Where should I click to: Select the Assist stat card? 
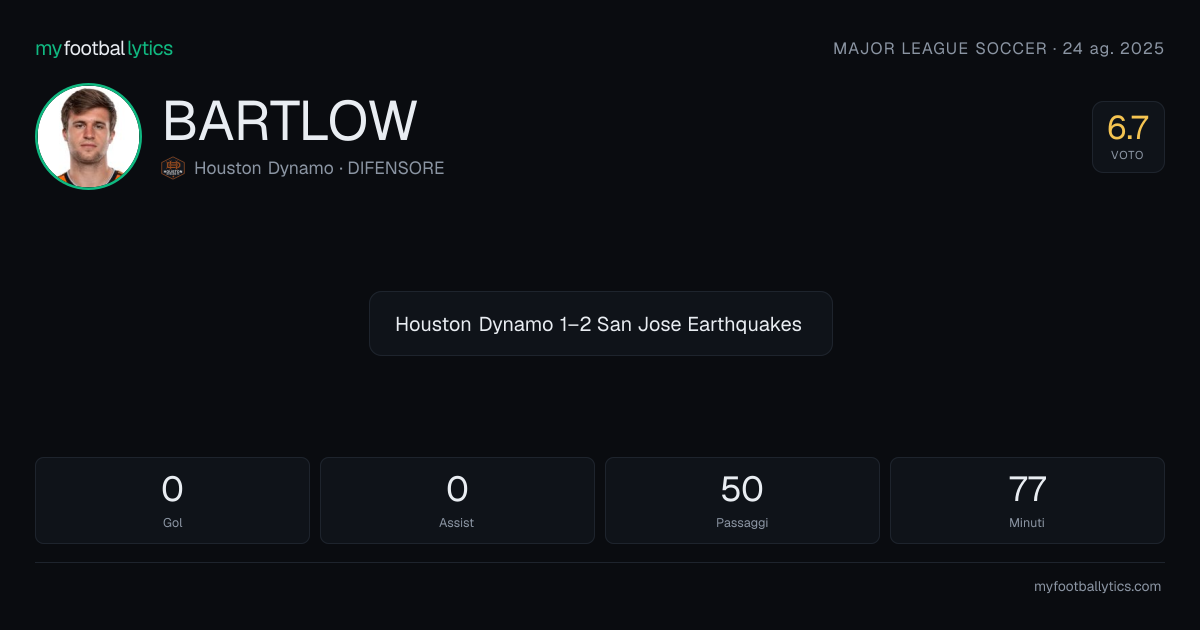(457, 500)
